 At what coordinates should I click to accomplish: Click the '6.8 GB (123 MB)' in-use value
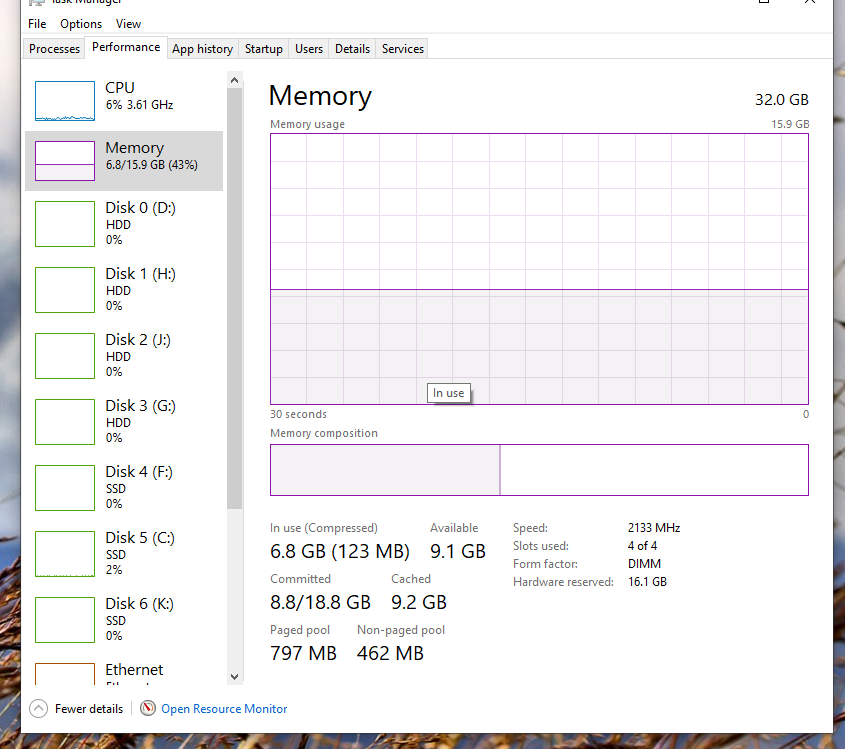[340, 551]
